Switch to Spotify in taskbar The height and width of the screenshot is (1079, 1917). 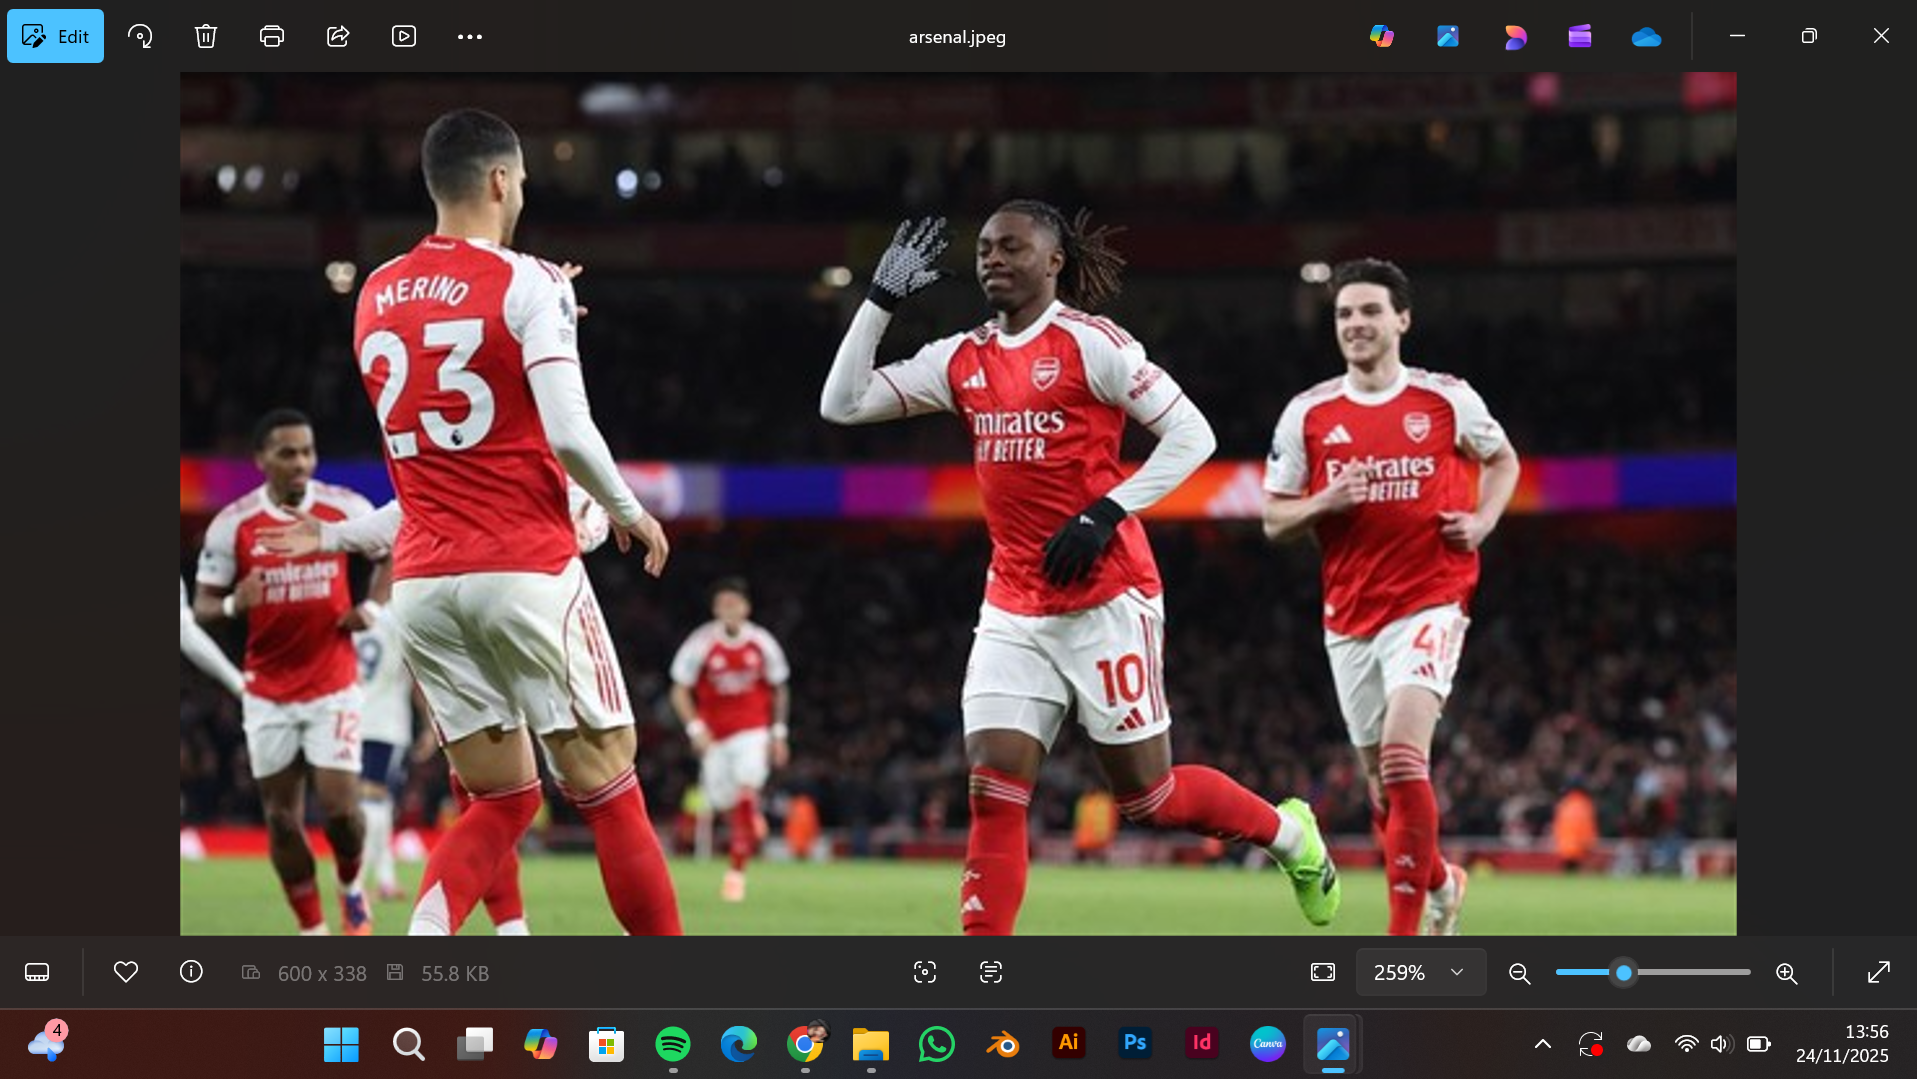673,1044
